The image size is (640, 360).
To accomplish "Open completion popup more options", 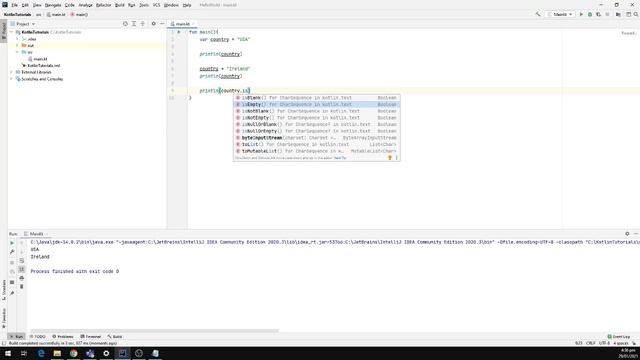I will (x=396, y=158).
